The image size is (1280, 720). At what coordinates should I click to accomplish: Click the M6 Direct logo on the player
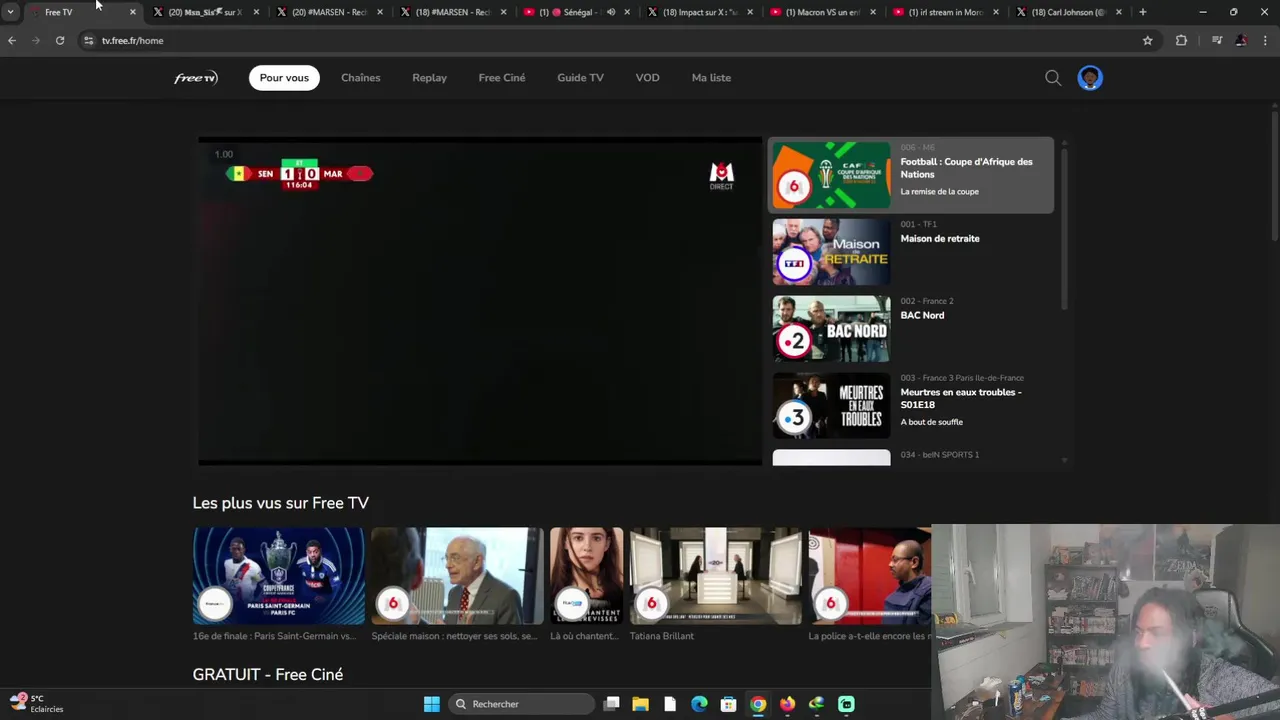[721, 176]
